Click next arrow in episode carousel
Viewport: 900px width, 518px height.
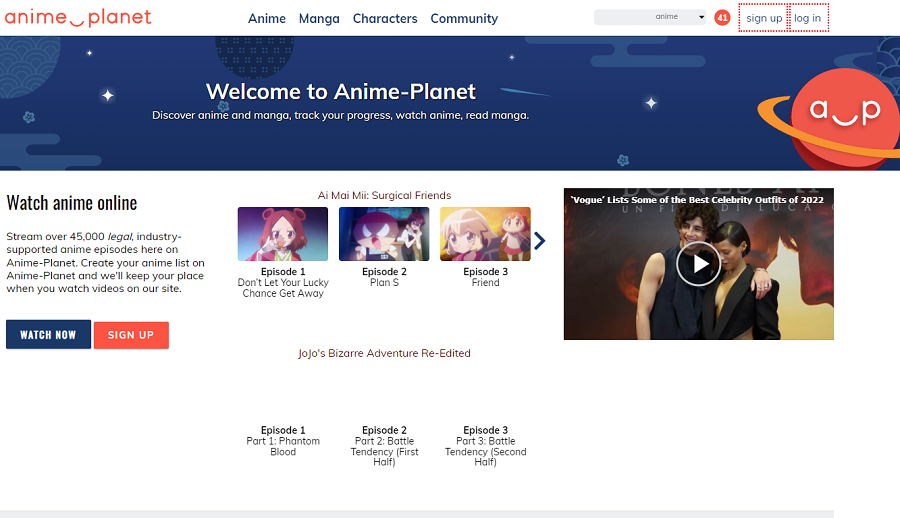coord(540,241)
